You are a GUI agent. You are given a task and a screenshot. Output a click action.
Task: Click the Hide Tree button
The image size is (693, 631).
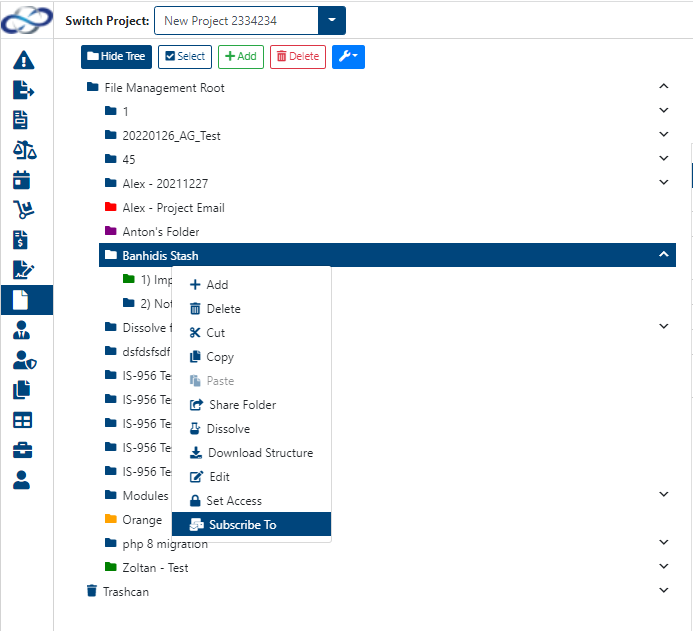116,57
